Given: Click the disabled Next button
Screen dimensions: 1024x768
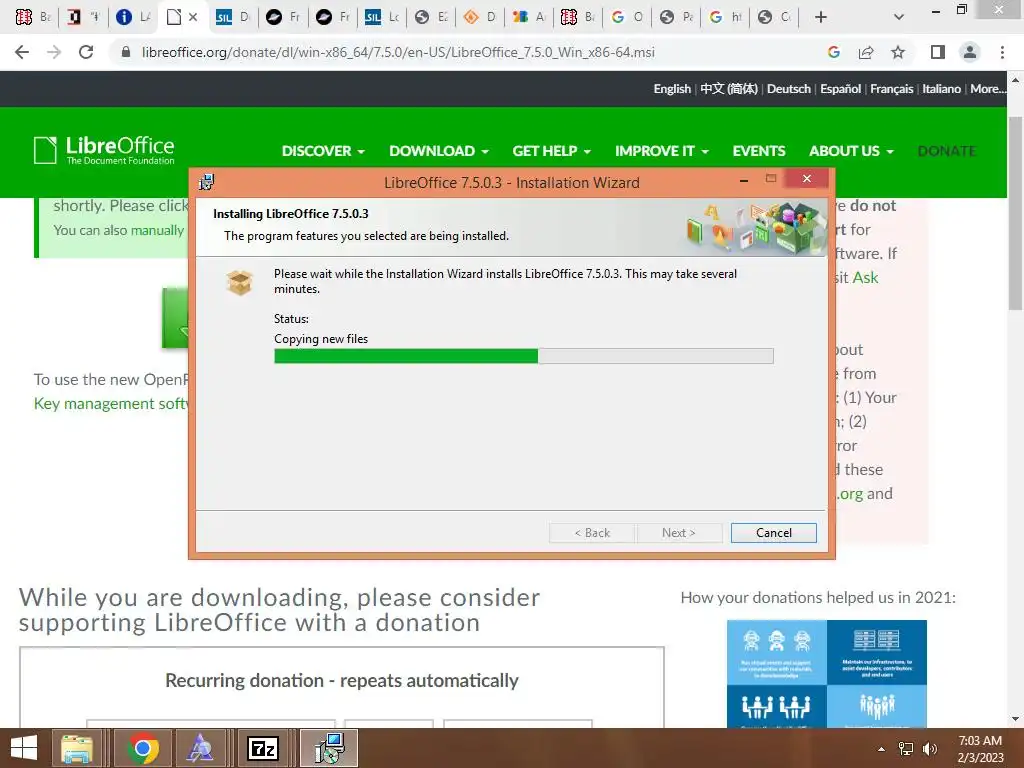Looking at the screenshot, I should pos(679,533).
